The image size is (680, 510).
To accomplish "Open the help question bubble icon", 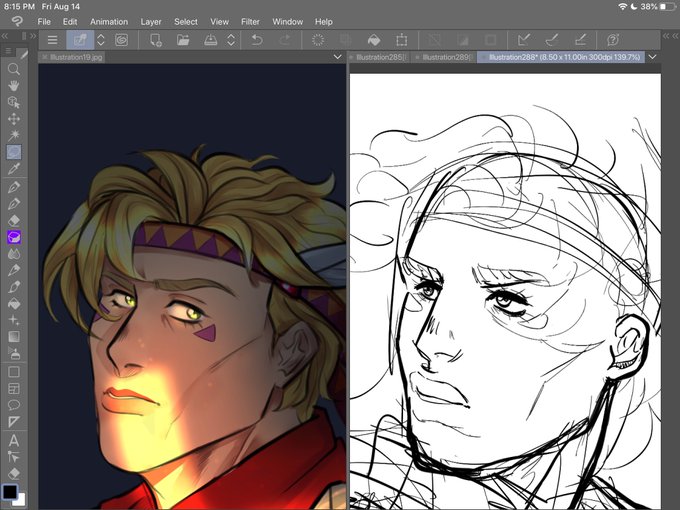I will (x=613, y=40).
